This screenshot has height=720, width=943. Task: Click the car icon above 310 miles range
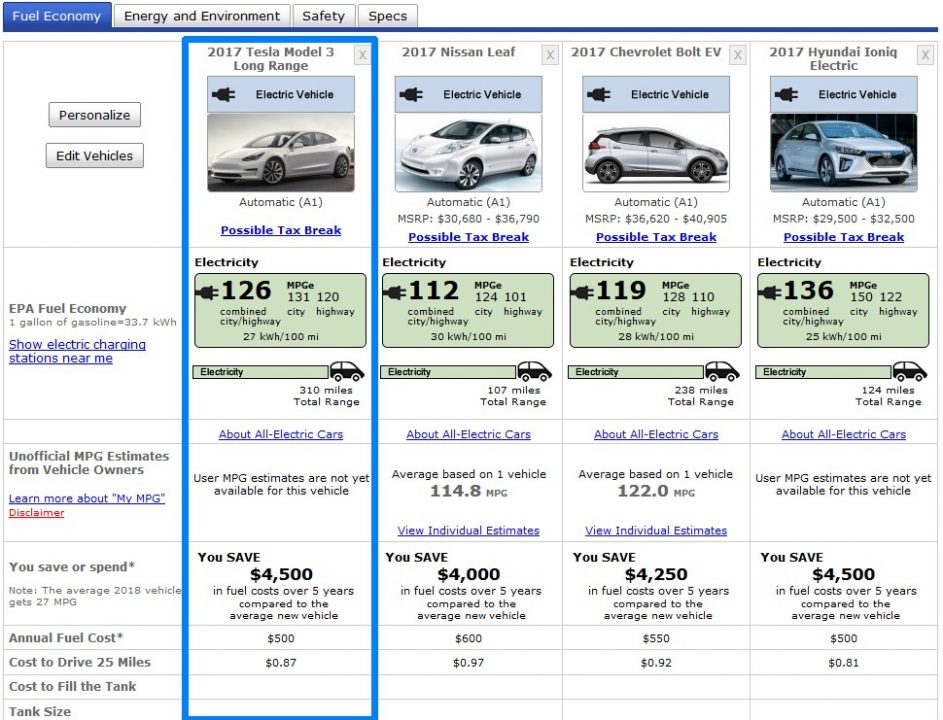pyautogui.click(x=347, y=371)
